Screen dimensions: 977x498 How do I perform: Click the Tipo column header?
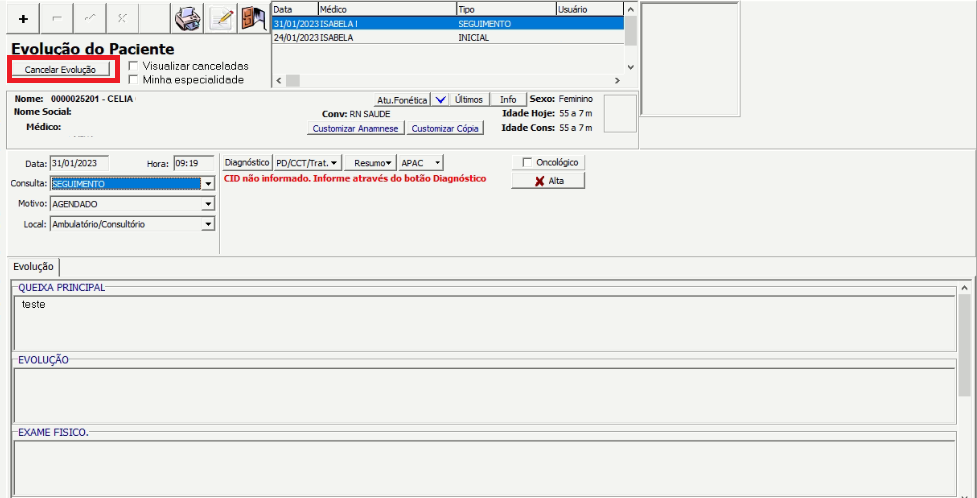(x=506, y=9)
